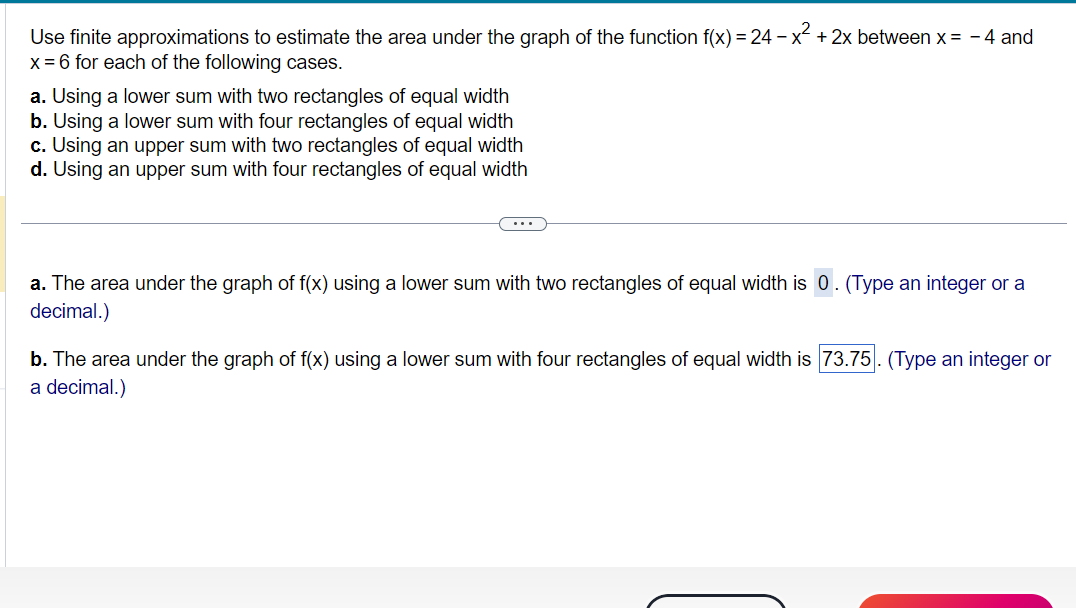This screenshot has height=608, width=1076.
Task: Collapse the answer section using the ellipsis control
Action: pos(523,223)
